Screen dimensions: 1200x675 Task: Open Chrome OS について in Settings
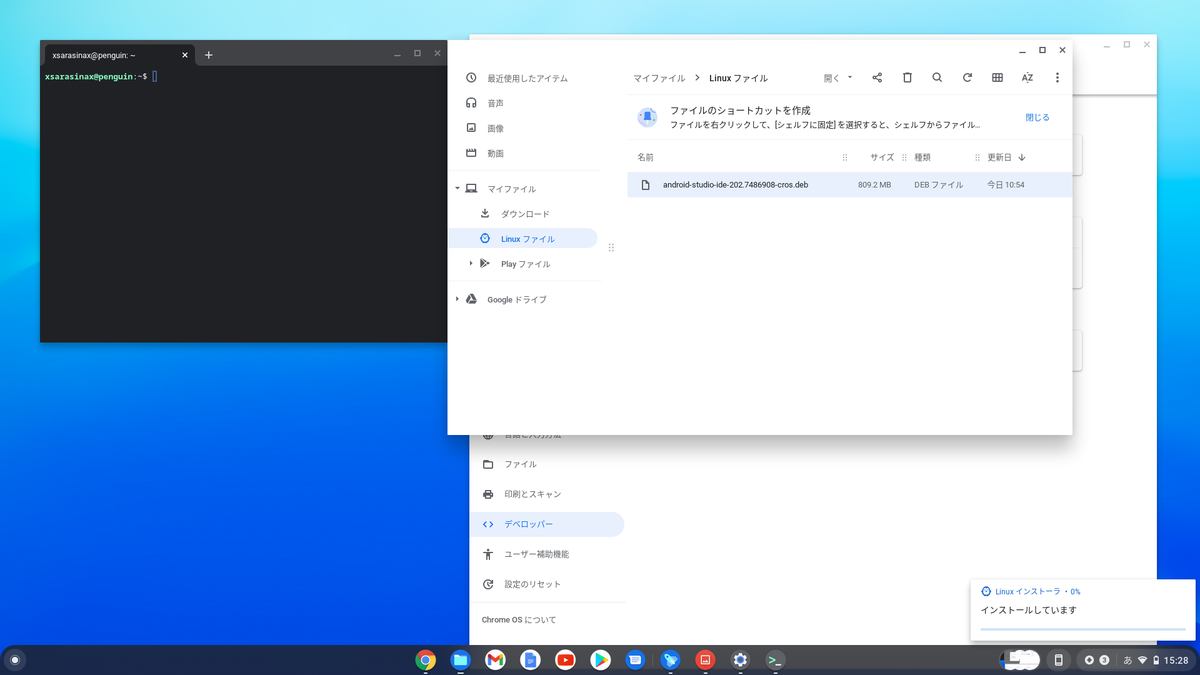[519, 620]
